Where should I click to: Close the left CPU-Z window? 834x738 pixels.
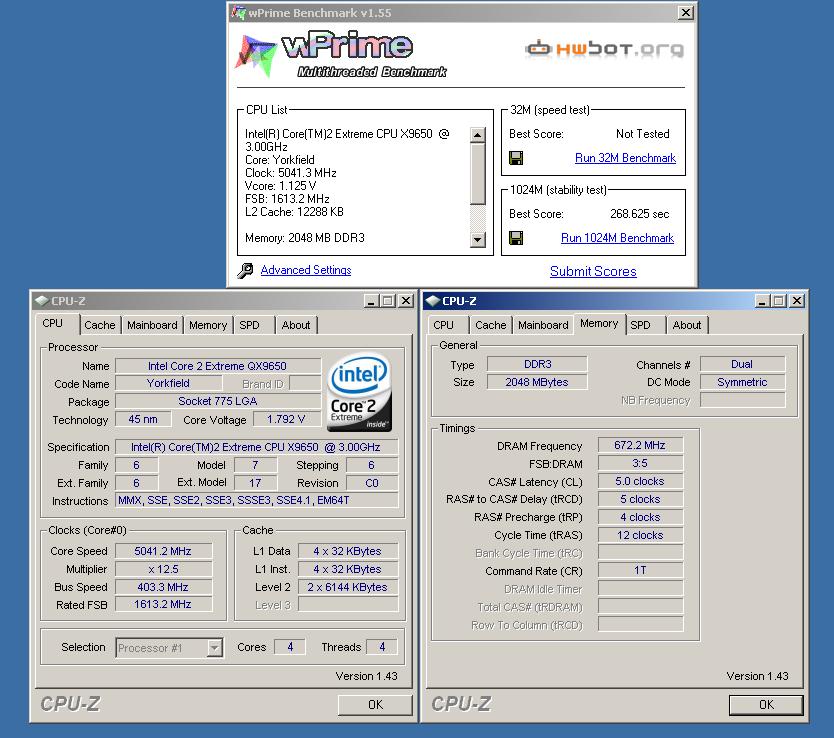[406, 301]
